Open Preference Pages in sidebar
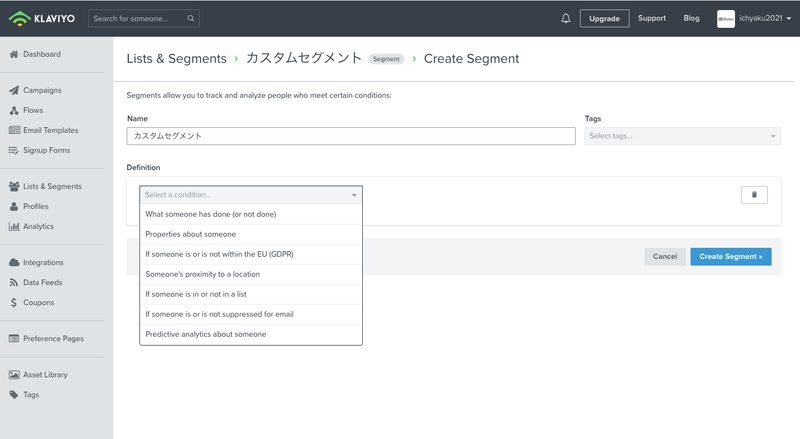Image resolution: width=800 pixels, height=439 pixels. pyautogui.click(x=53, y=338)
